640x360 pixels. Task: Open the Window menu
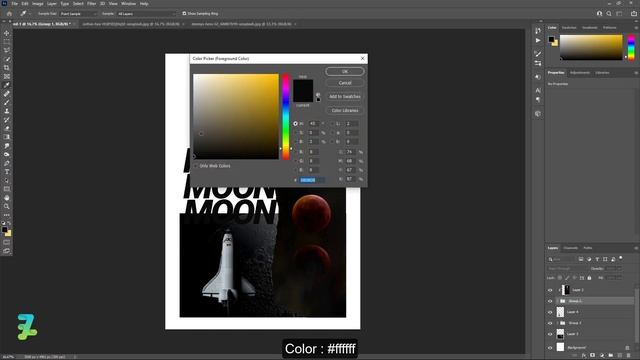pyautogui.click(x=129, y=4)
